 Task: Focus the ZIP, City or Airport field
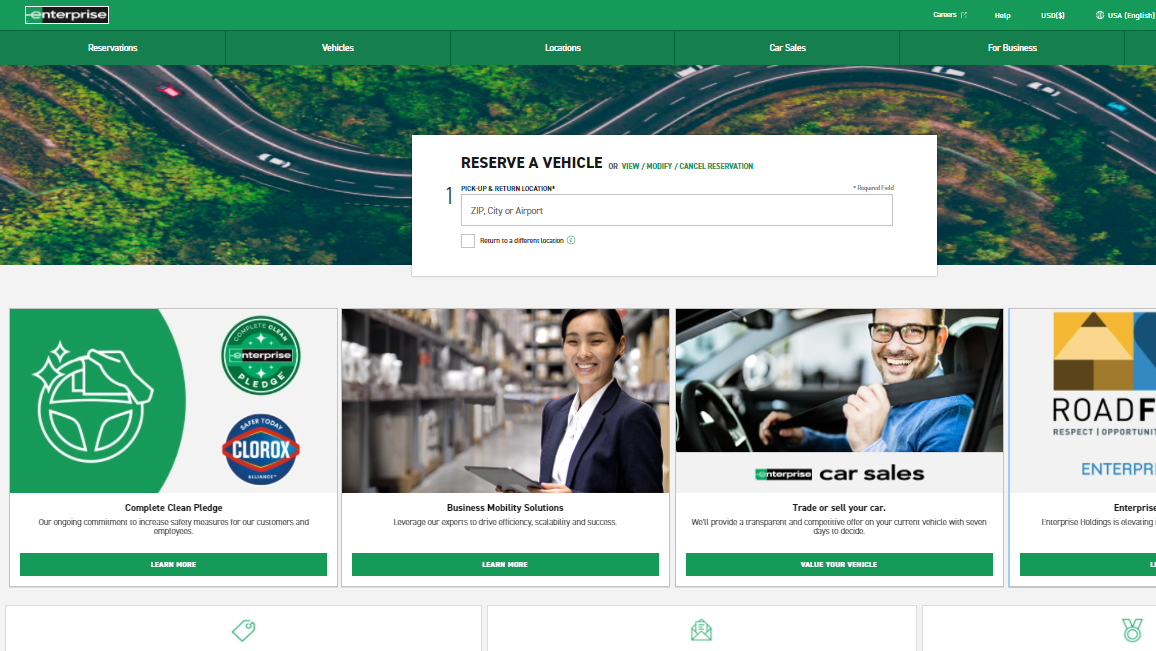tap(677, 210)
